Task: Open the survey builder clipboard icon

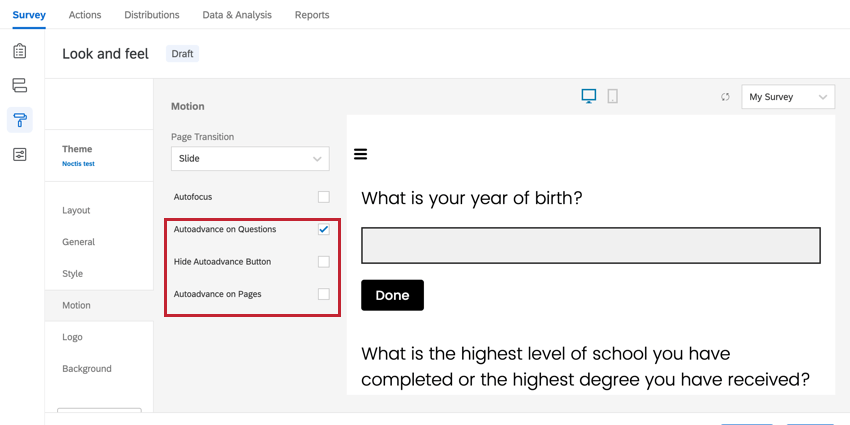Action: coord(20,51)
